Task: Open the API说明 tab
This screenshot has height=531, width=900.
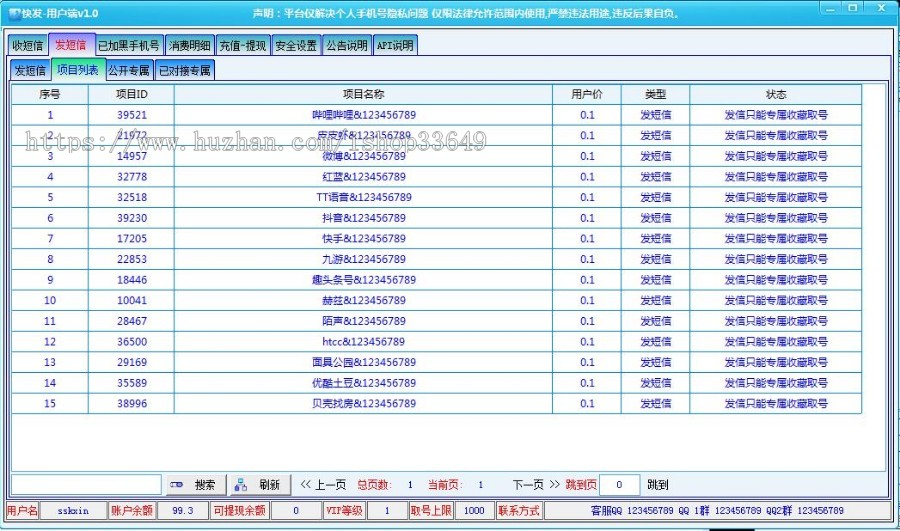Action: [395, 45]
